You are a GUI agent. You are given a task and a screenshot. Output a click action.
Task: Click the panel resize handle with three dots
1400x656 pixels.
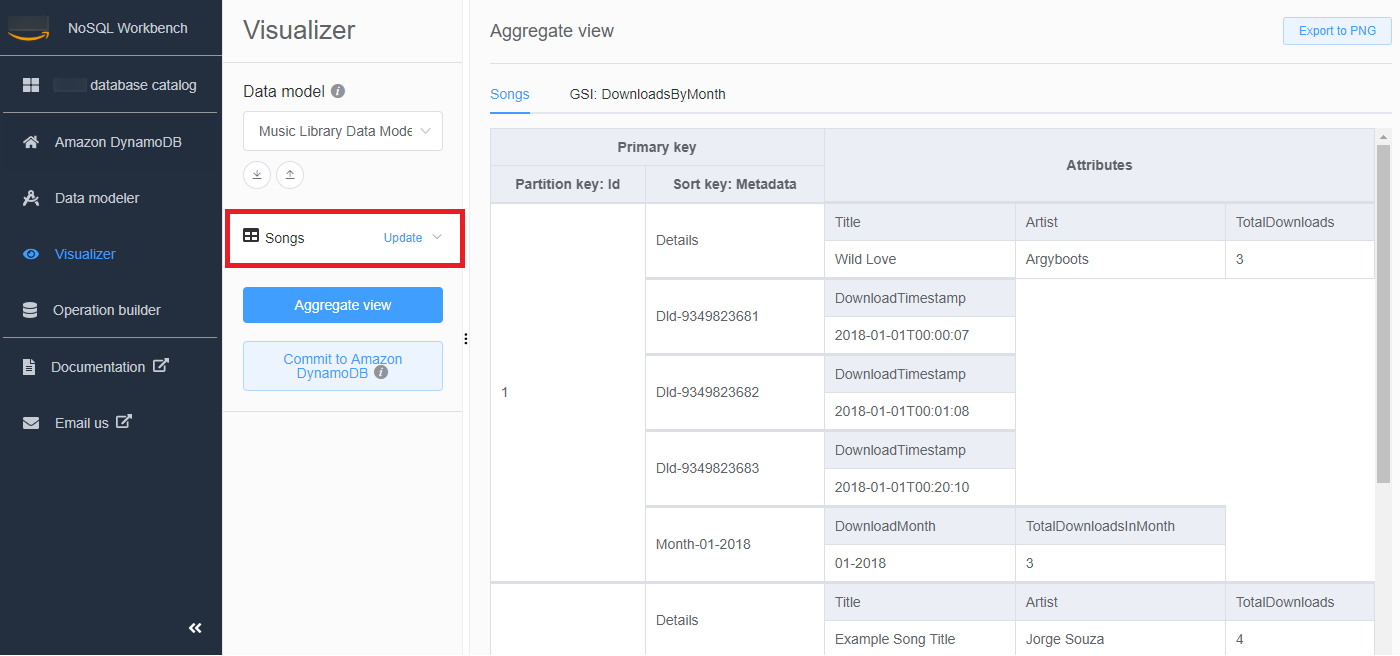coord(466,339)
